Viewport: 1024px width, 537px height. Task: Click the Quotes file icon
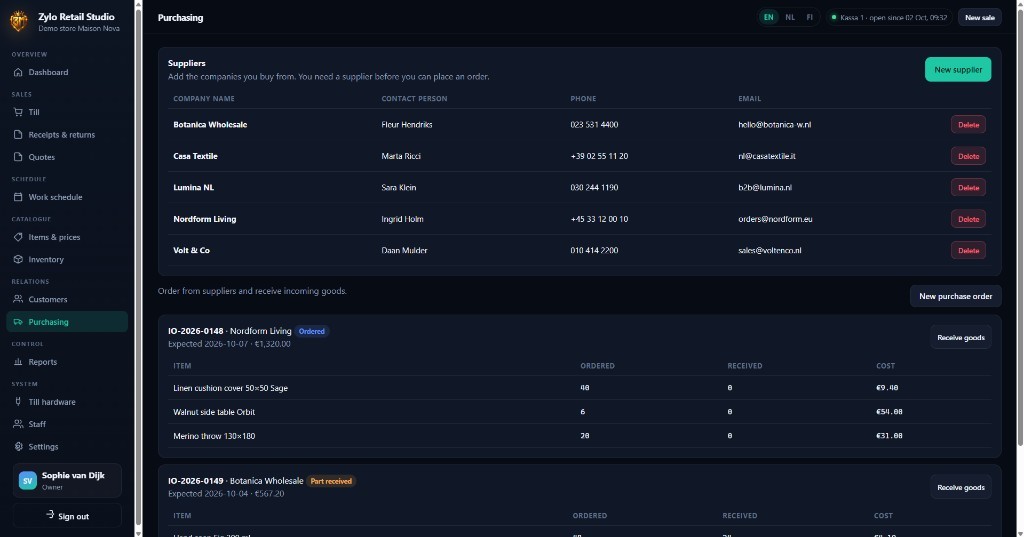pos(18,157)
